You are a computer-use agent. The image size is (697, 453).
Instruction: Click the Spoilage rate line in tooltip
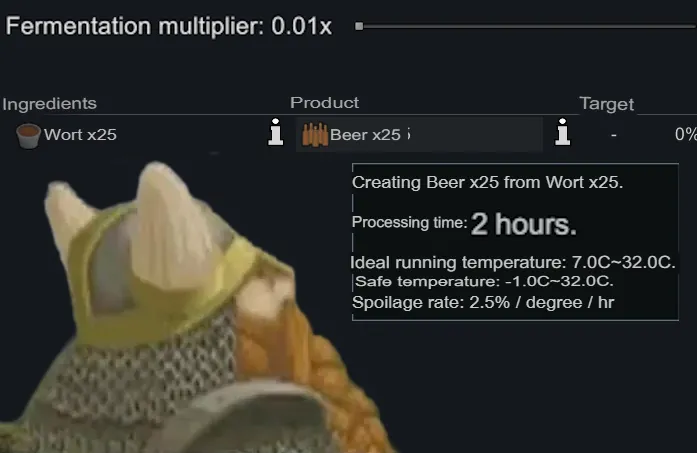483,302
